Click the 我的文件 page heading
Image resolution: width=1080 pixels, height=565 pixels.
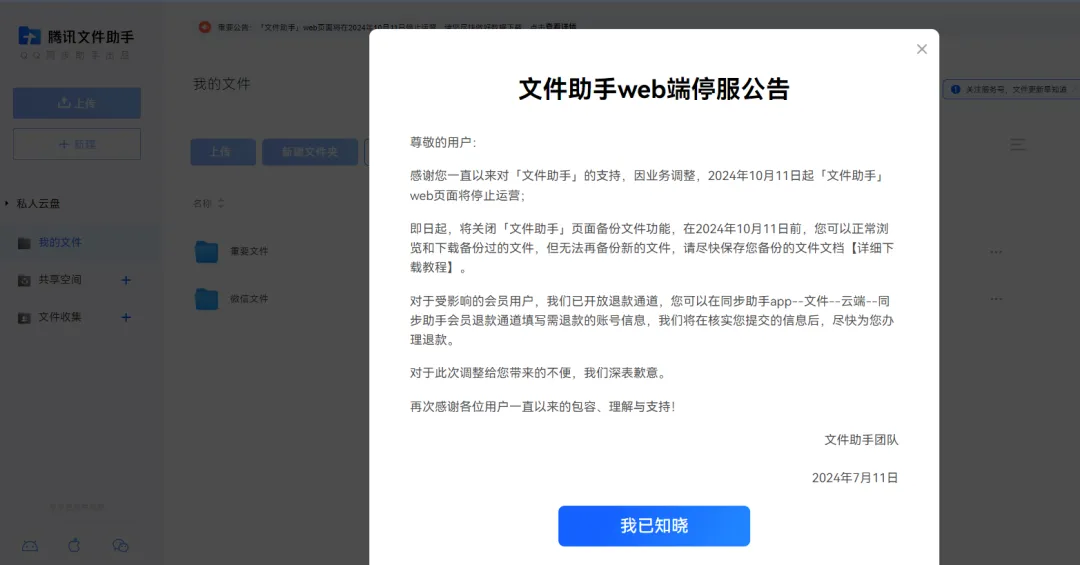pyautogui.click(x=221, y=84)
